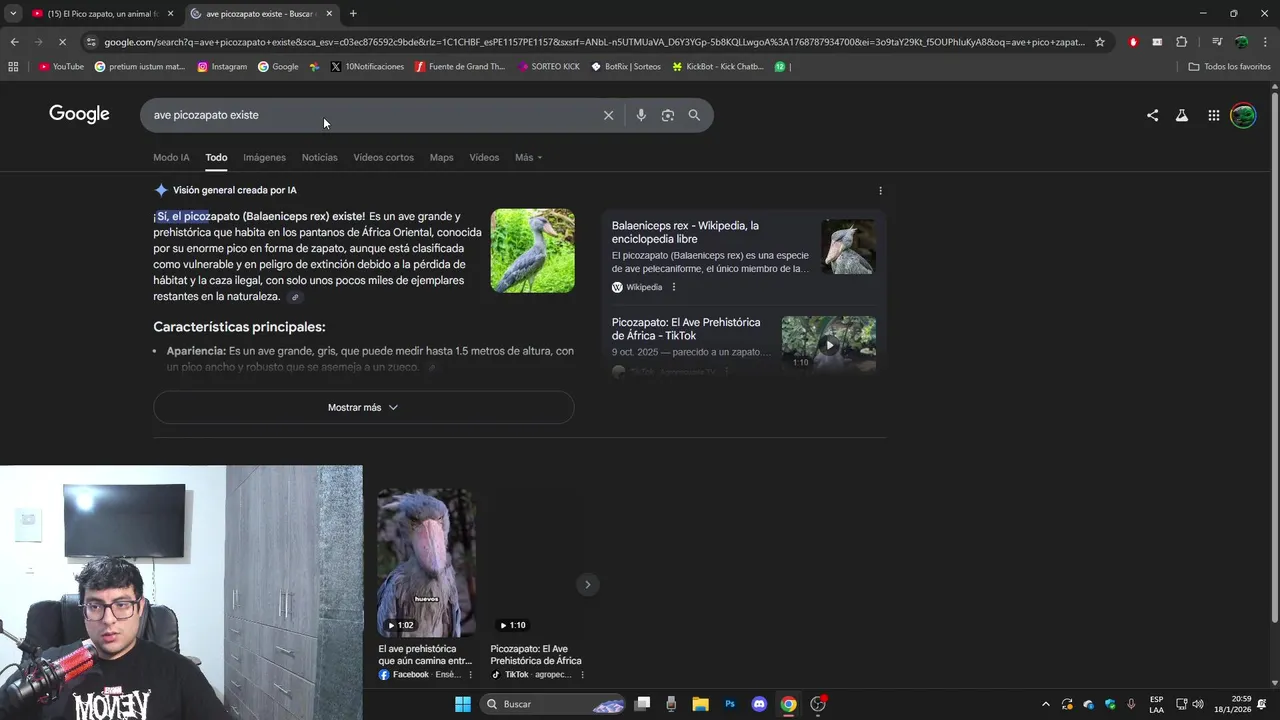Open the Google apps grid
The image size is (1280, 720).
click(1213, 115)
